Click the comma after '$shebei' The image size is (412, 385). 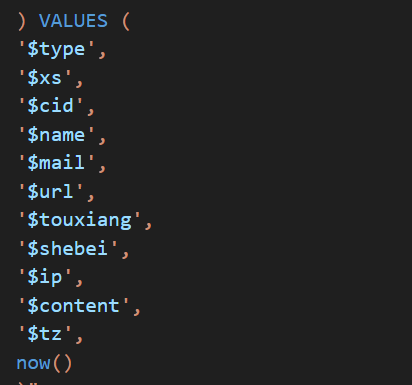click(x=125, y=253)
